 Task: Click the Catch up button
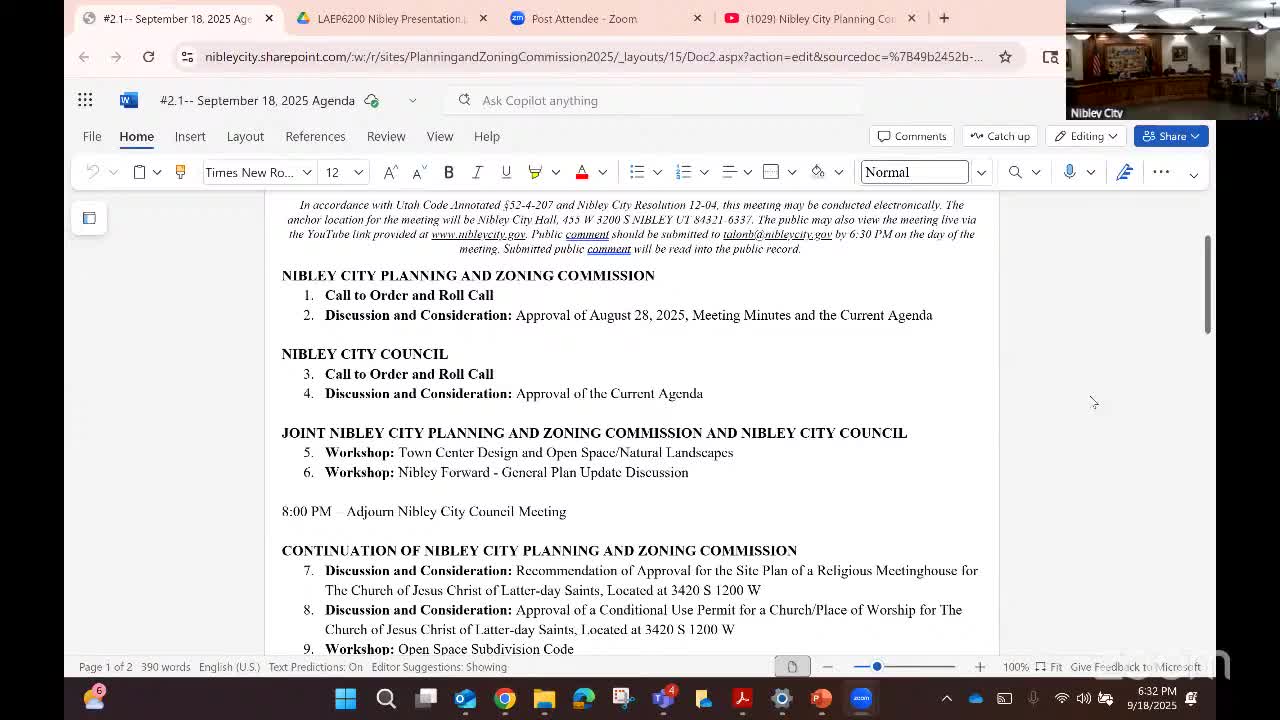(x=1000, y=136)
